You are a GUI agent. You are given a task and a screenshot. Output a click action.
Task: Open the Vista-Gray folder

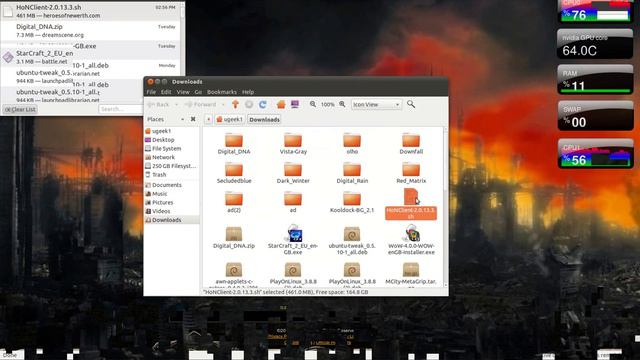point(293,144)
